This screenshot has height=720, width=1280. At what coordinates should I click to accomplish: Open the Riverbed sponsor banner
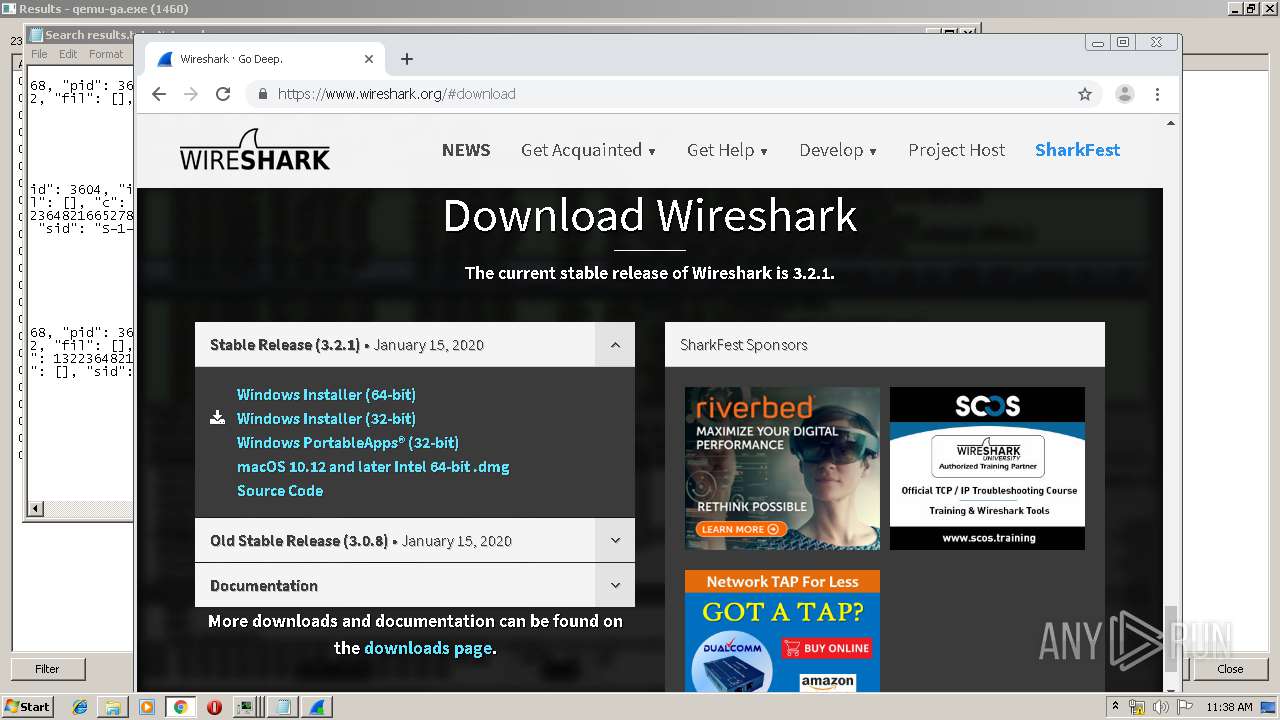point(782,468)
